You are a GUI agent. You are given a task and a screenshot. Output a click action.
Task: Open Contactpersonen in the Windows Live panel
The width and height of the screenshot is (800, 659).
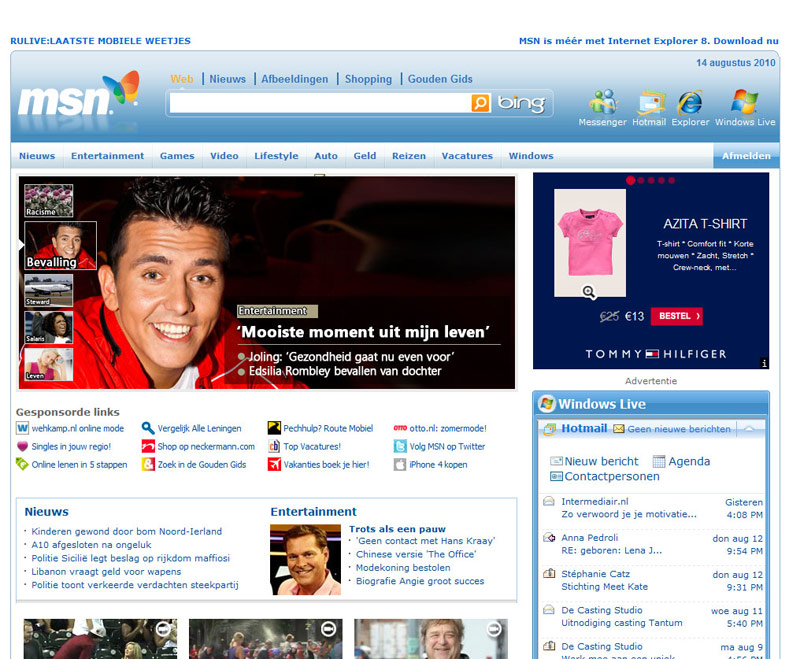coord(556,476)
